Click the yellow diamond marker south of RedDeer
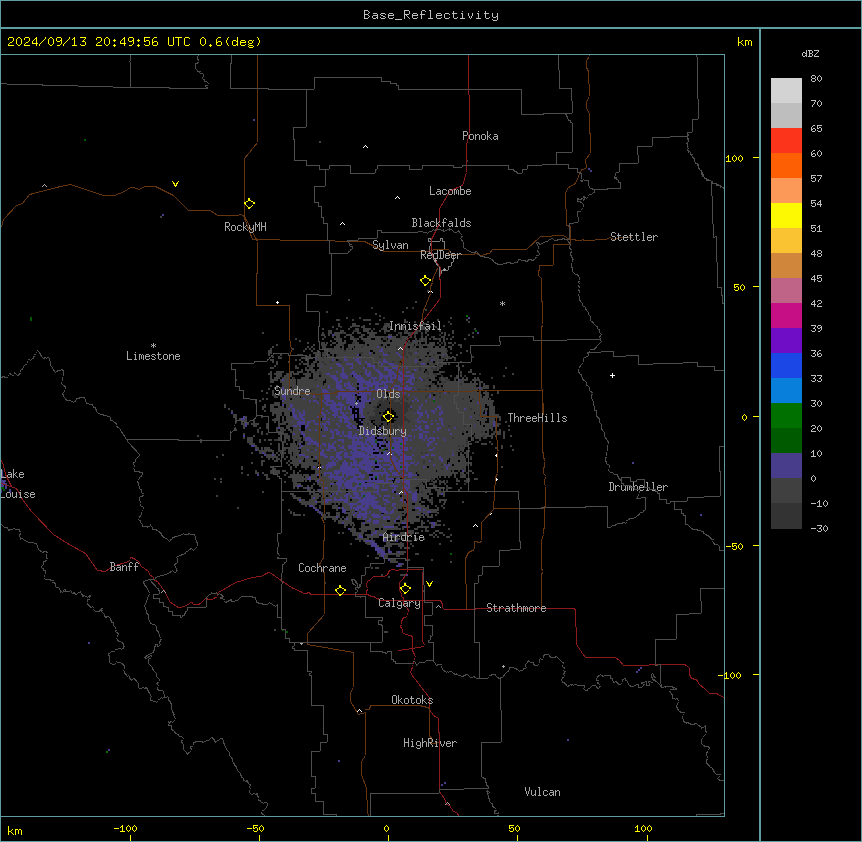The image size is (862, 842). (425, 281)
